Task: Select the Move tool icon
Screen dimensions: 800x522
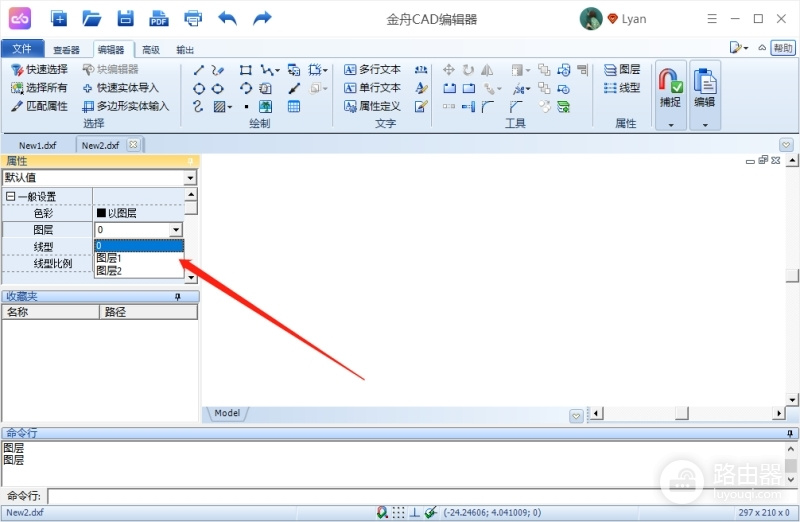Action: [x=449, y=70]
